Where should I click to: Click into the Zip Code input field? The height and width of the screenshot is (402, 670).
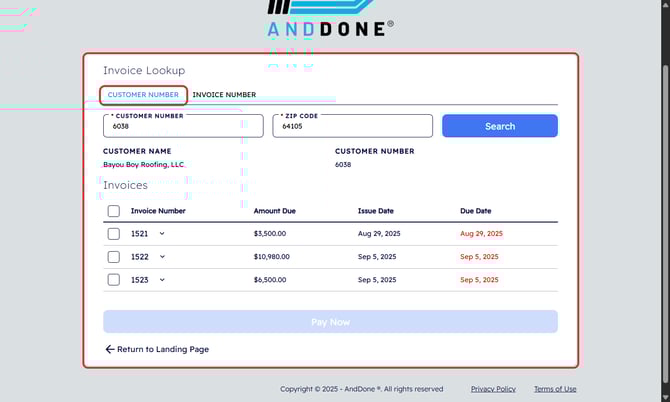352,127
